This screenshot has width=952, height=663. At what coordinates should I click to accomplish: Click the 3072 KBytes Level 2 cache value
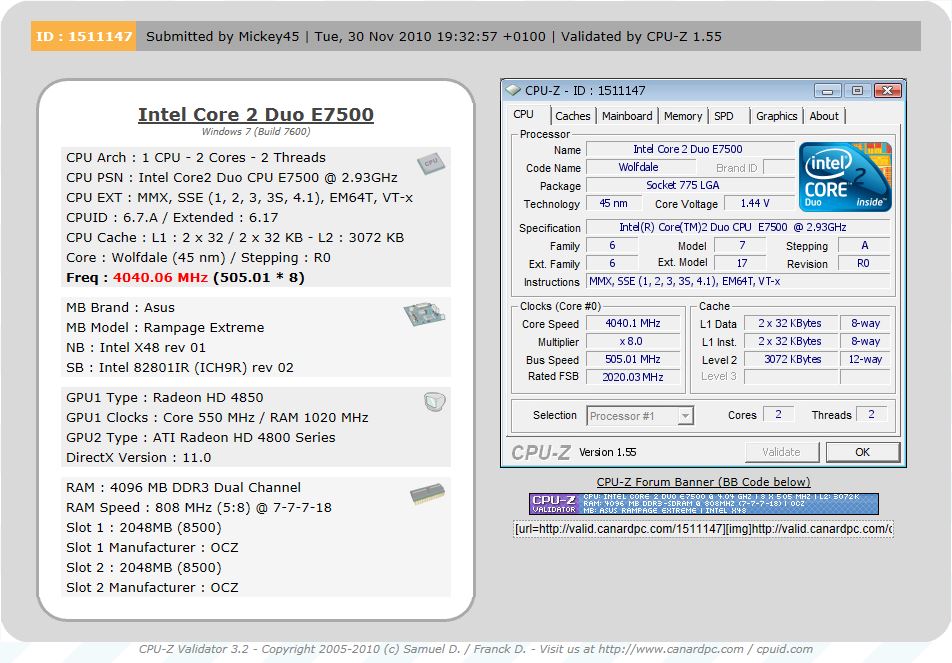791,359
